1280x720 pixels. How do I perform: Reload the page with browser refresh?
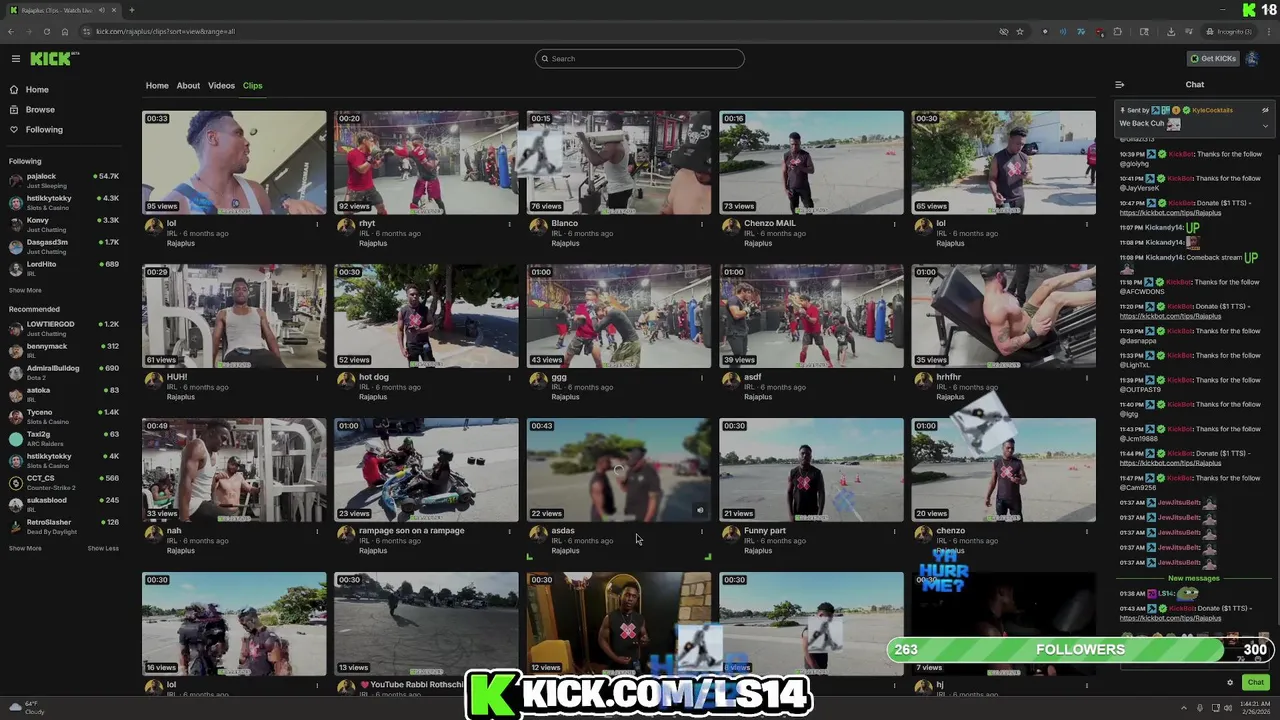pos(46,31)
